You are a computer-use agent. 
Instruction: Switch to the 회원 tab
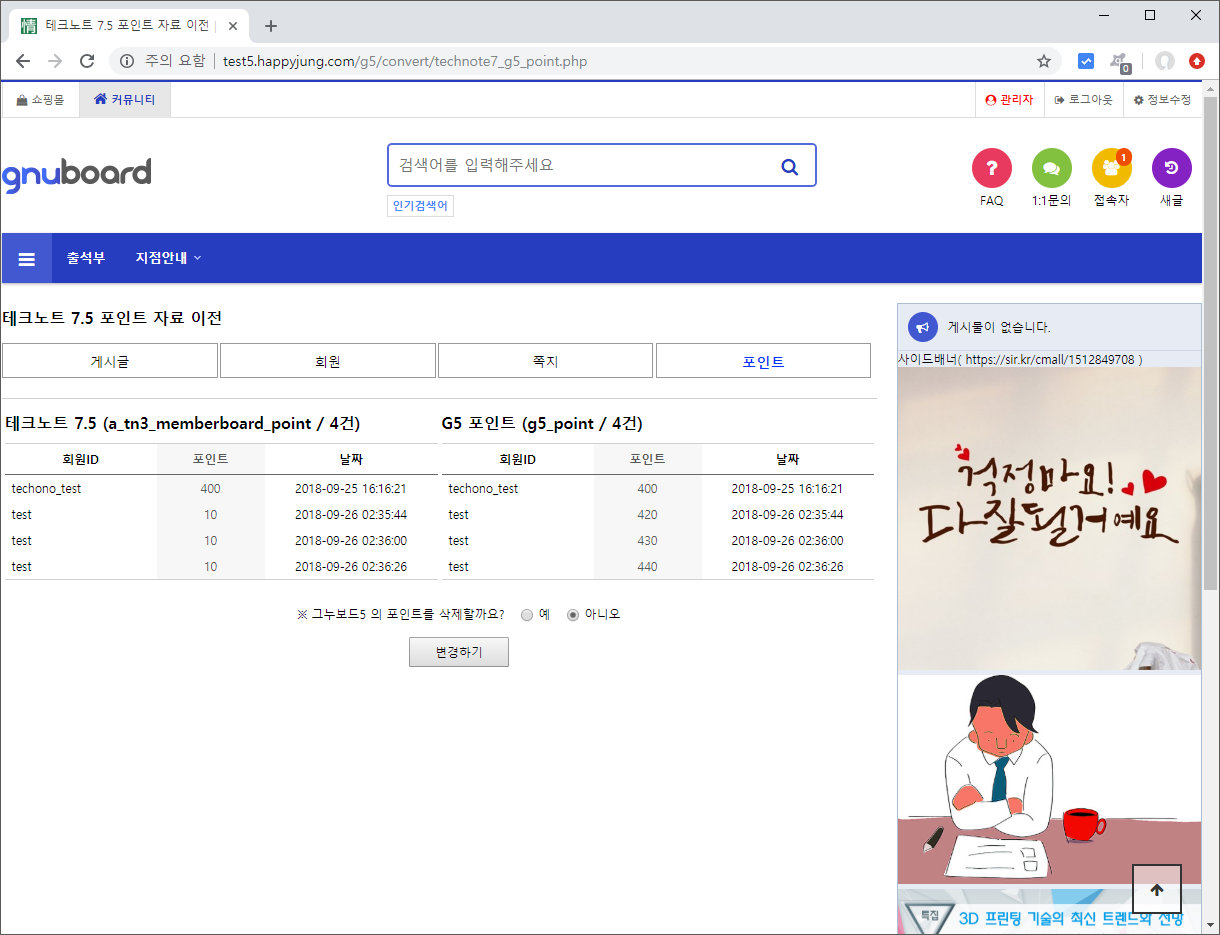(328, 362)
